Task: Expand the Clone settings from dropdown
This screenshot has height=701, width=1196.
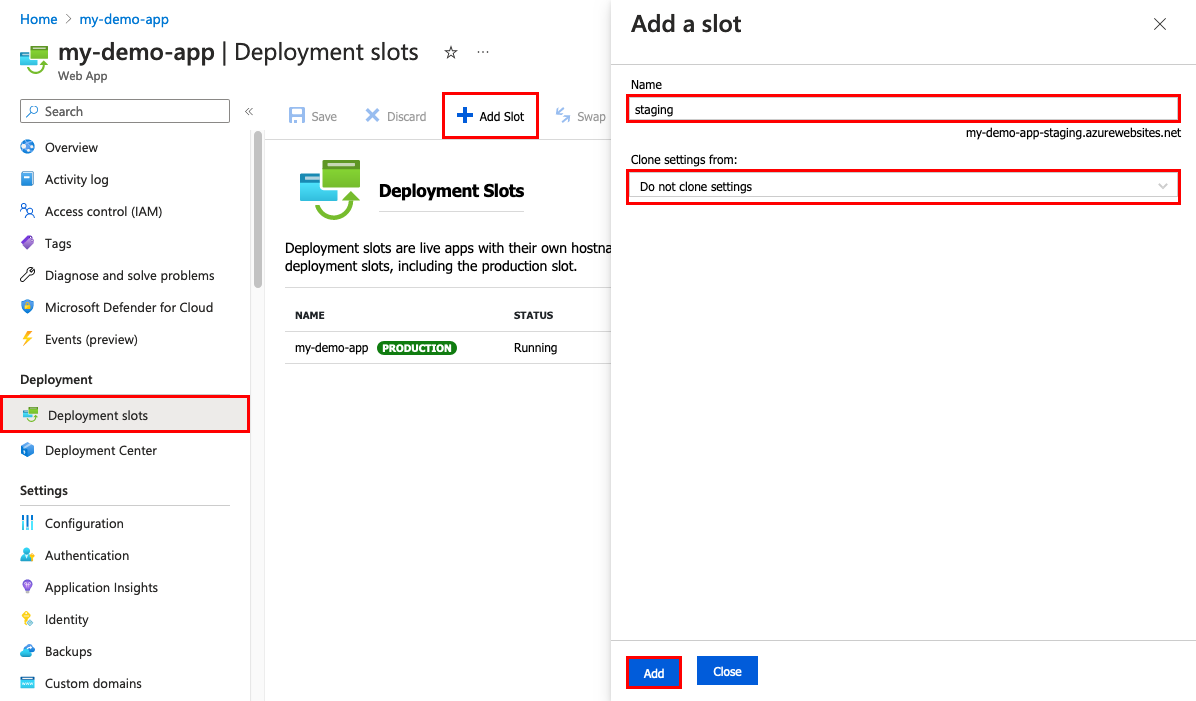Action: (x=903, y=187)
